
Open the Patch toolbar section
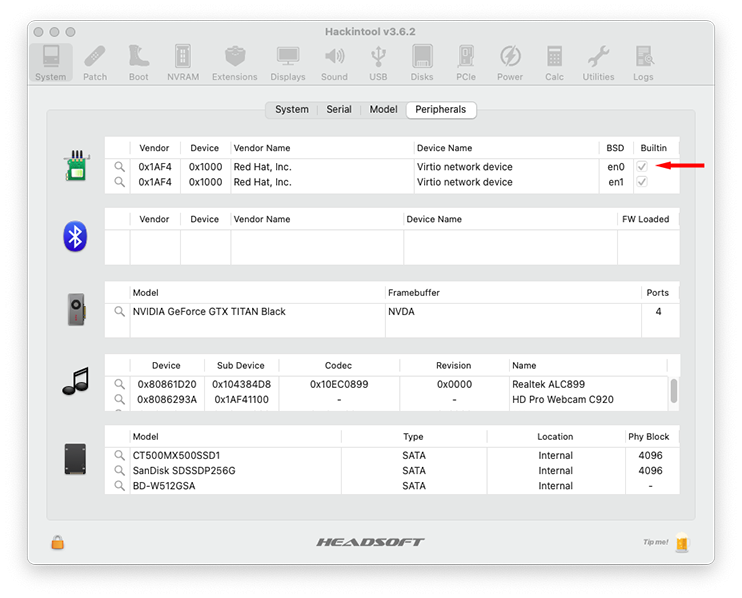[x=95, y=63]
